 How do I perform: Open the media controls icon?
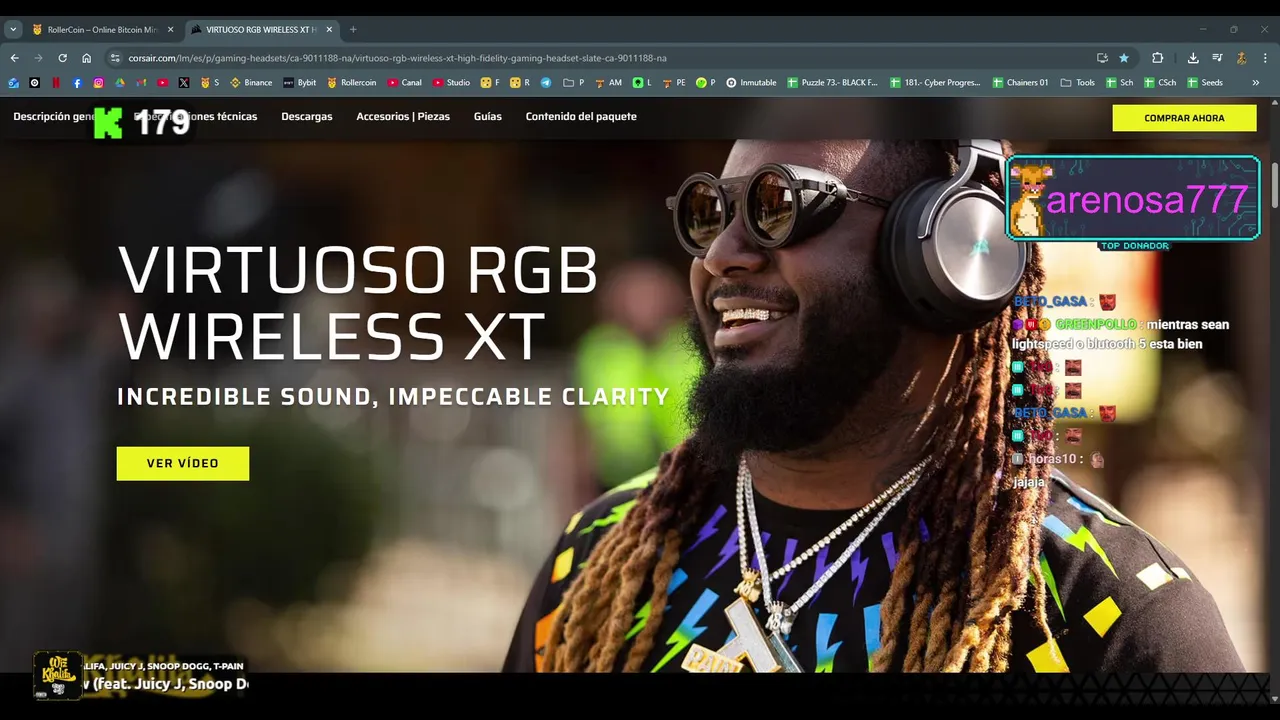click(1217, 58)
